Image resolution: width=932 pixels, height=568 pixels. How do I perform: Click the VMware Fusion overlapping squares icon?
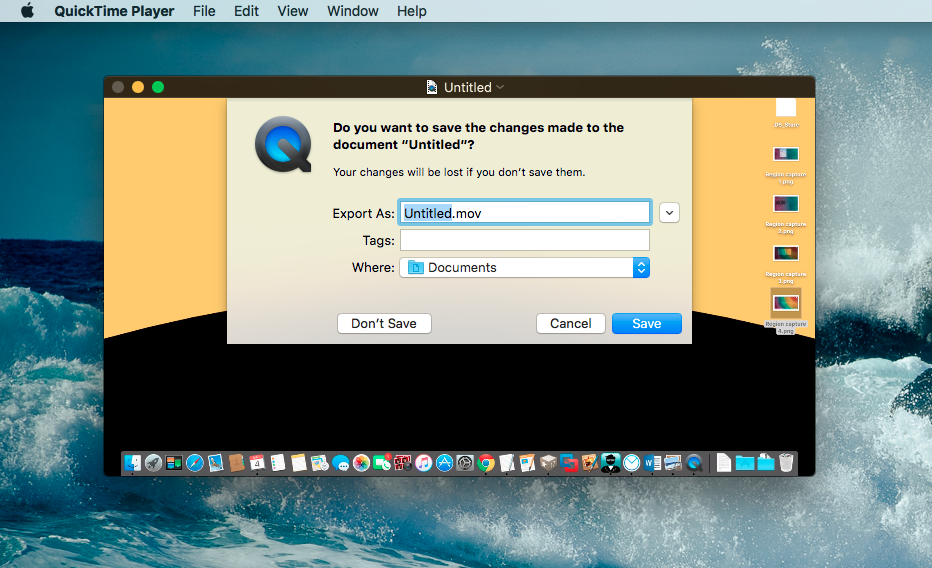pos(569,463)
